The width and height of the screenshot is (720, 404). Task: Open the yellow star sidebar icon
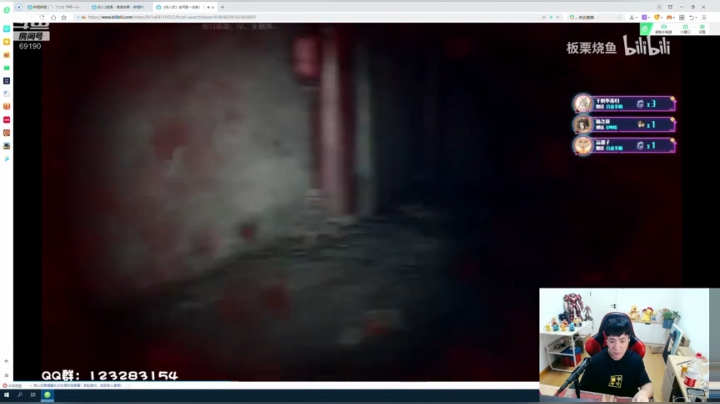(x=6, y=42)
